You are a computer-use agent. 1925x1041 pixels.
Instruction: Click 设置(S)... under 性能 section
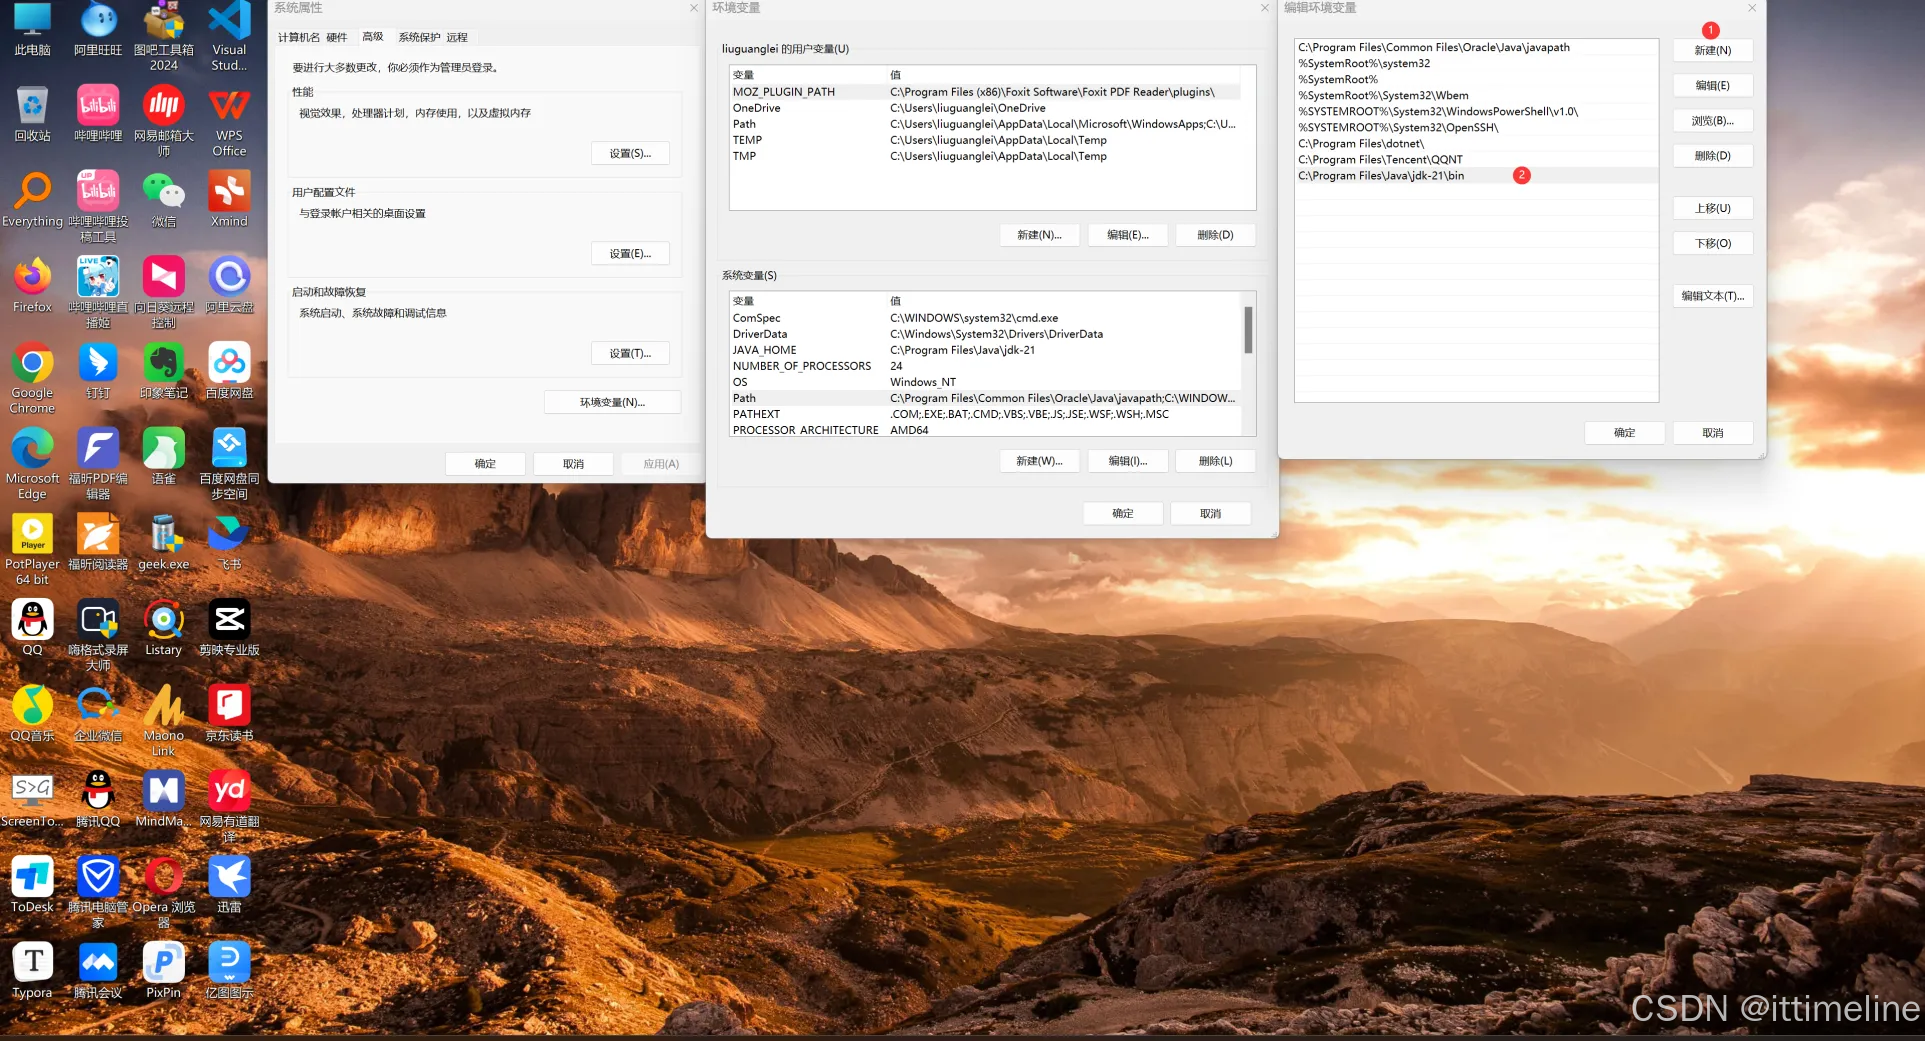coord(630,153)
